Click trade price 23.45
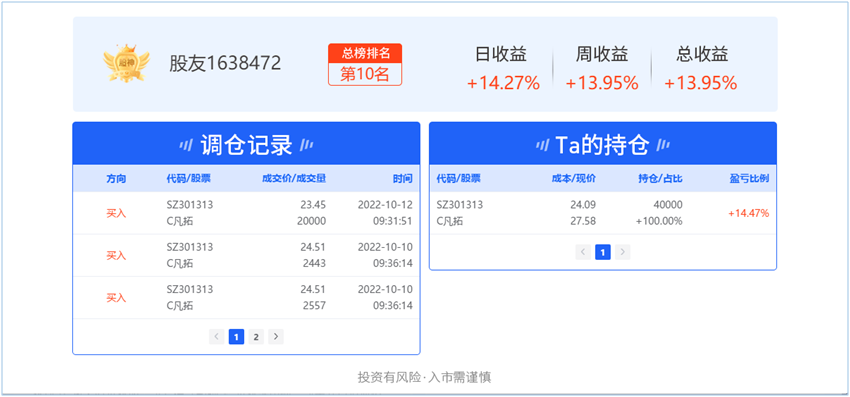The width and height of the screenshot is (850, 397). pos(313,205)
